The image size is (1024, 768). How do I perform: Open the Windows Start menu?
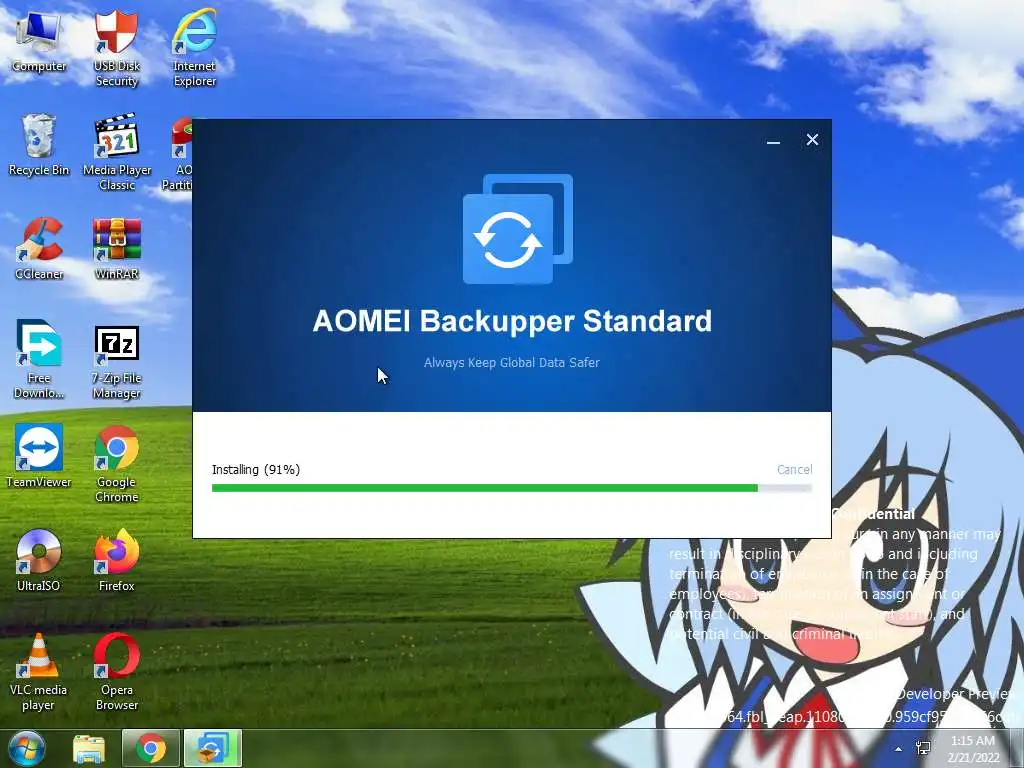pos(26,748)
